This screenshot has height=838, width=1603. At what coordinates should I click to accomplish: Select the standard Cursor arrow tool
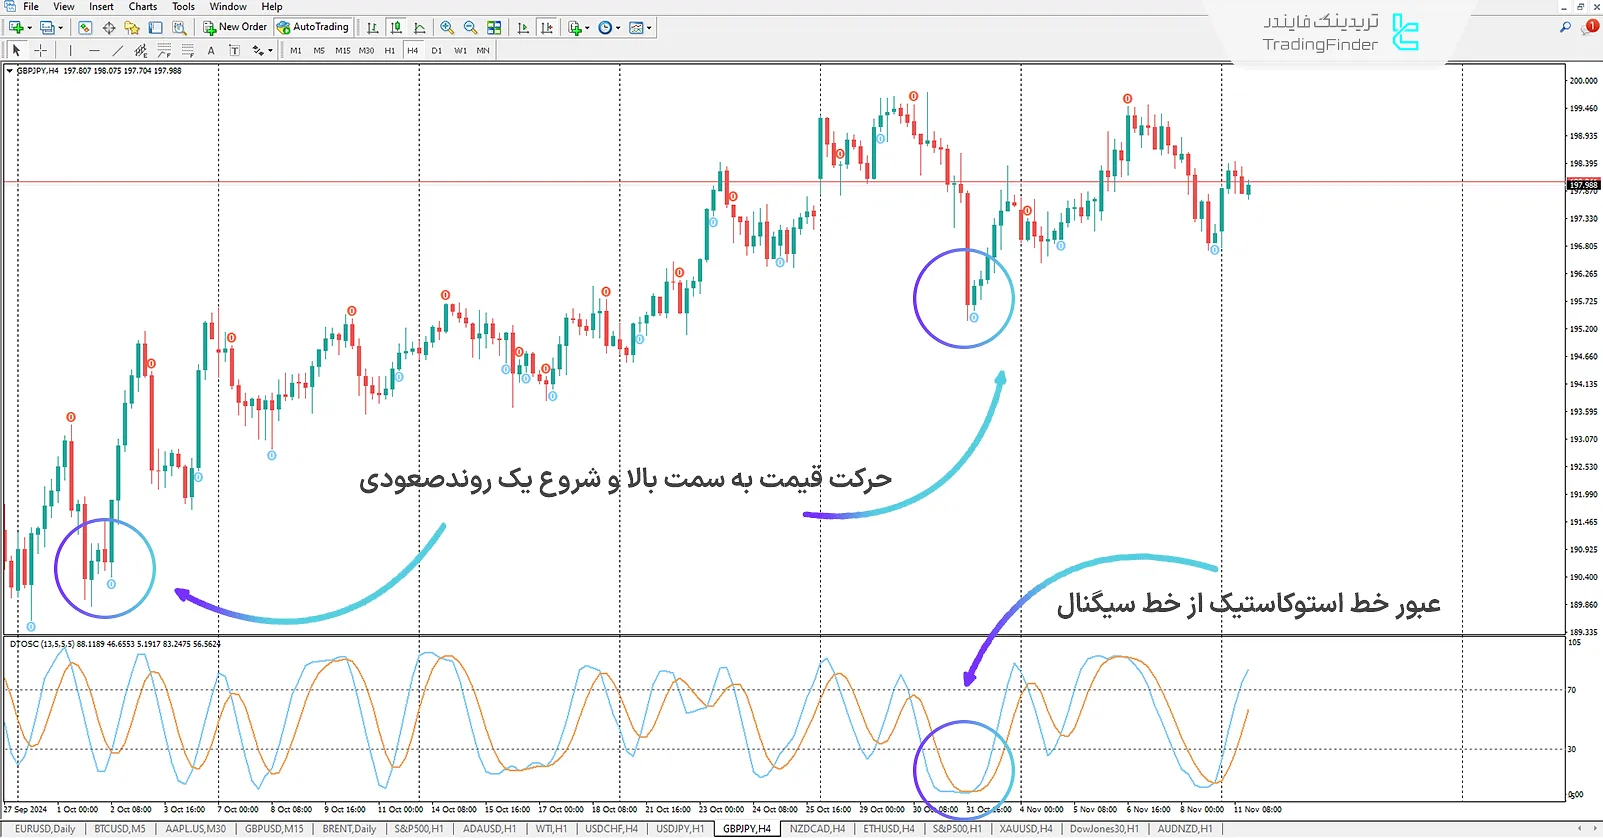click(16, 50)
